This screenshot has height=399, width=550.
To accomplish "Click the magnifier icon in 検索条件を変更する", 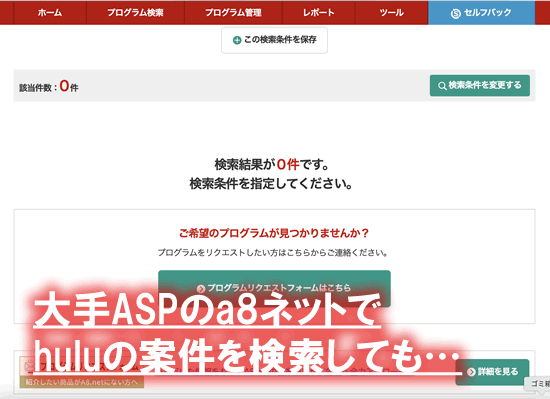I will pyautogui.click(x=442, y=86).
